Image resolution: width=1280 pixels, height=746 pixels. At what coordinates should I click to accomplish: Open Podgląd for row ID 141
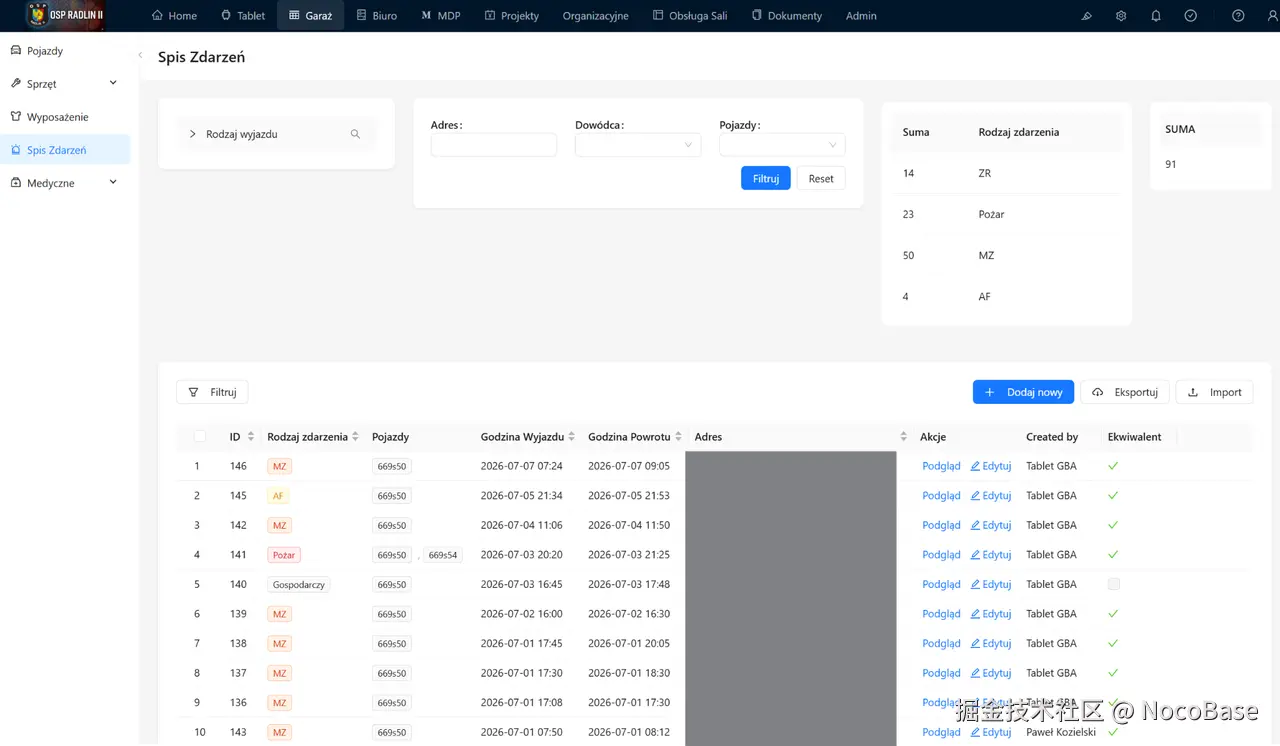tap(941, 554)
